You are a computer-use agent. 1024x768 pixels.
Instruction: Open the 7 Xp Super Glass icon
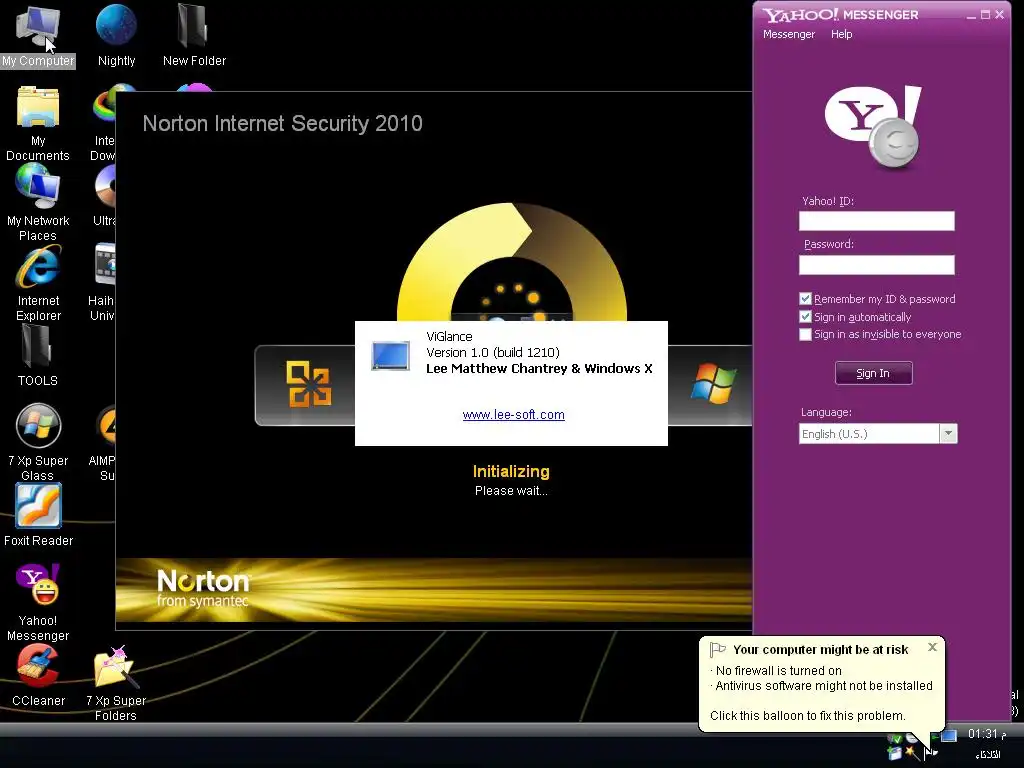pyautogui.click(x=38, y=443)
